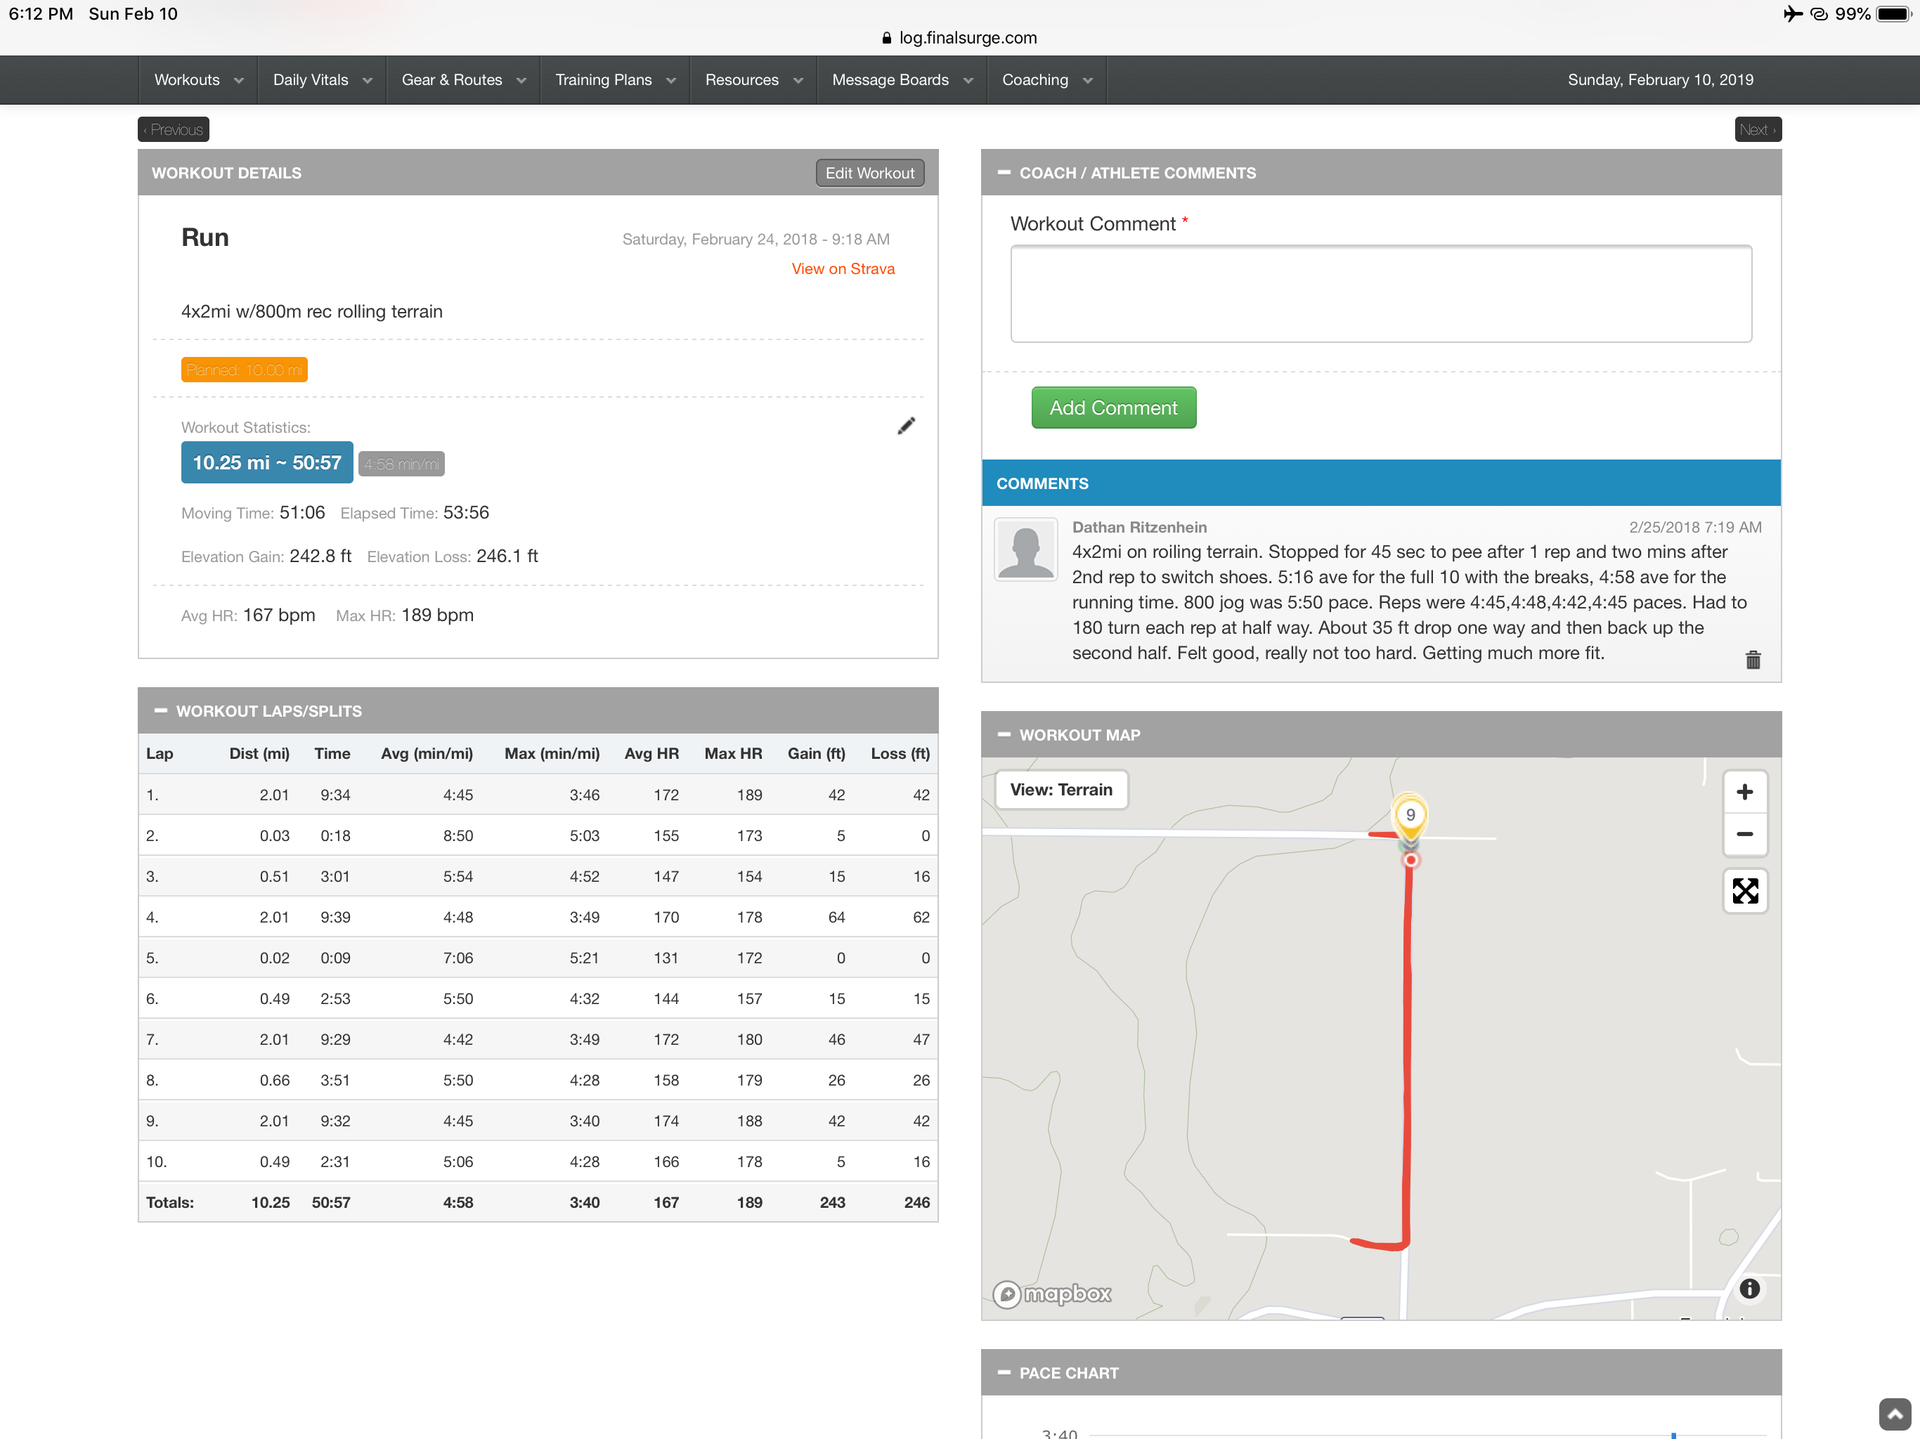Click lap 9 map marker pin
Screen dimensions: 1920x1439
1410,816
